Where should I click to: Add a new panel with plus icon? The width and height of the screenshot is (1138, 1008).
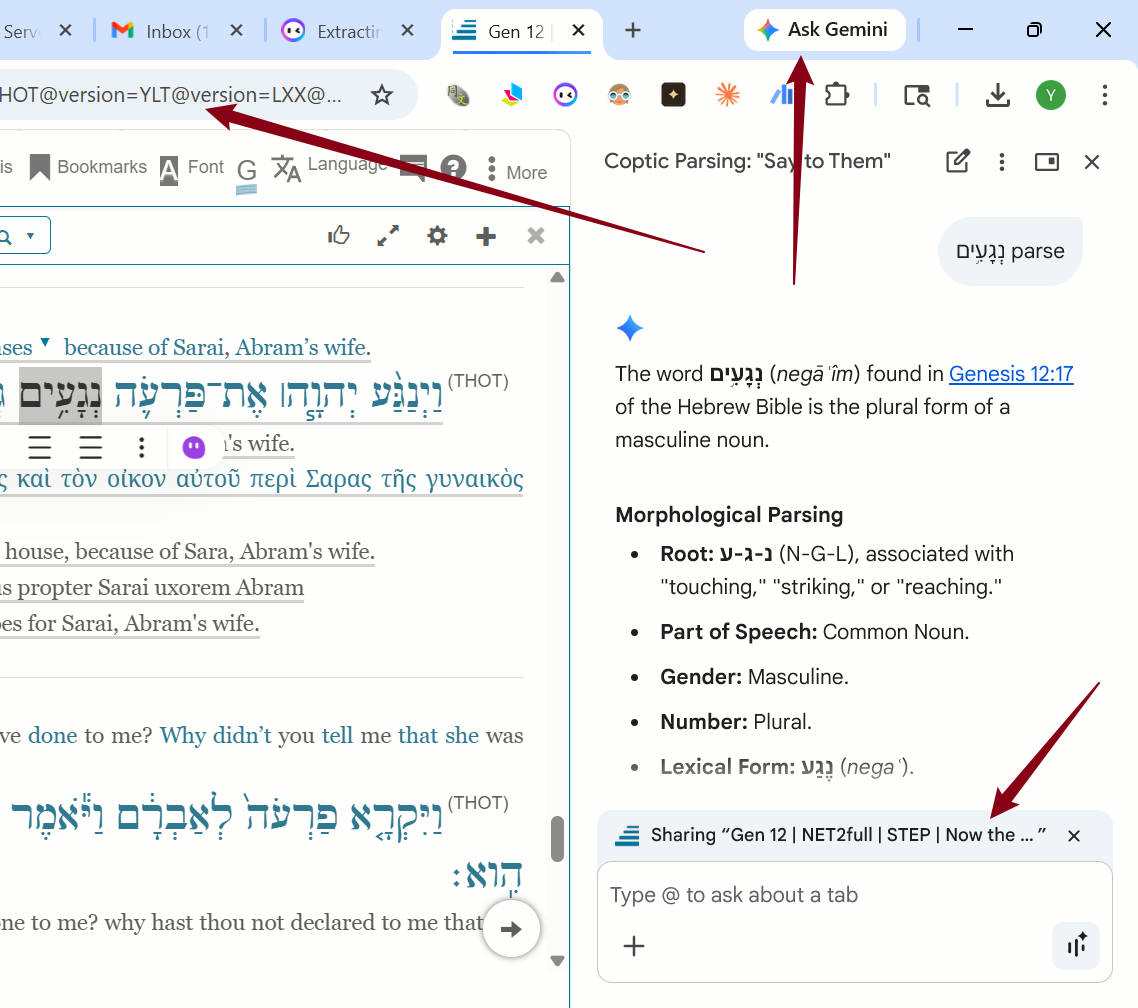point(486,236)
